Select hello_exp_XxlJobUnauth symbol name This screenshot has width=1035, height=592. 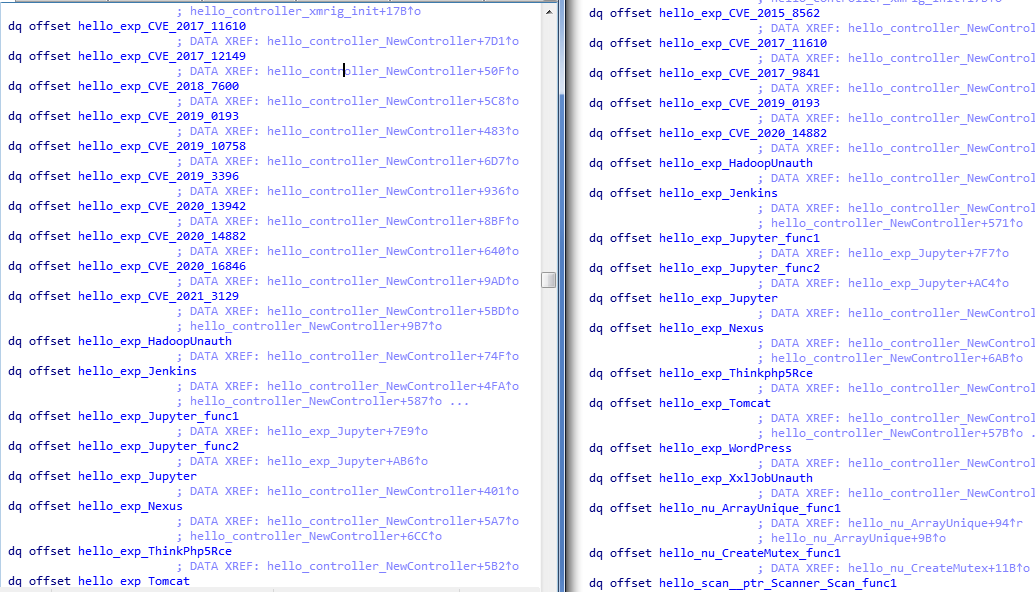click(736, 478)
